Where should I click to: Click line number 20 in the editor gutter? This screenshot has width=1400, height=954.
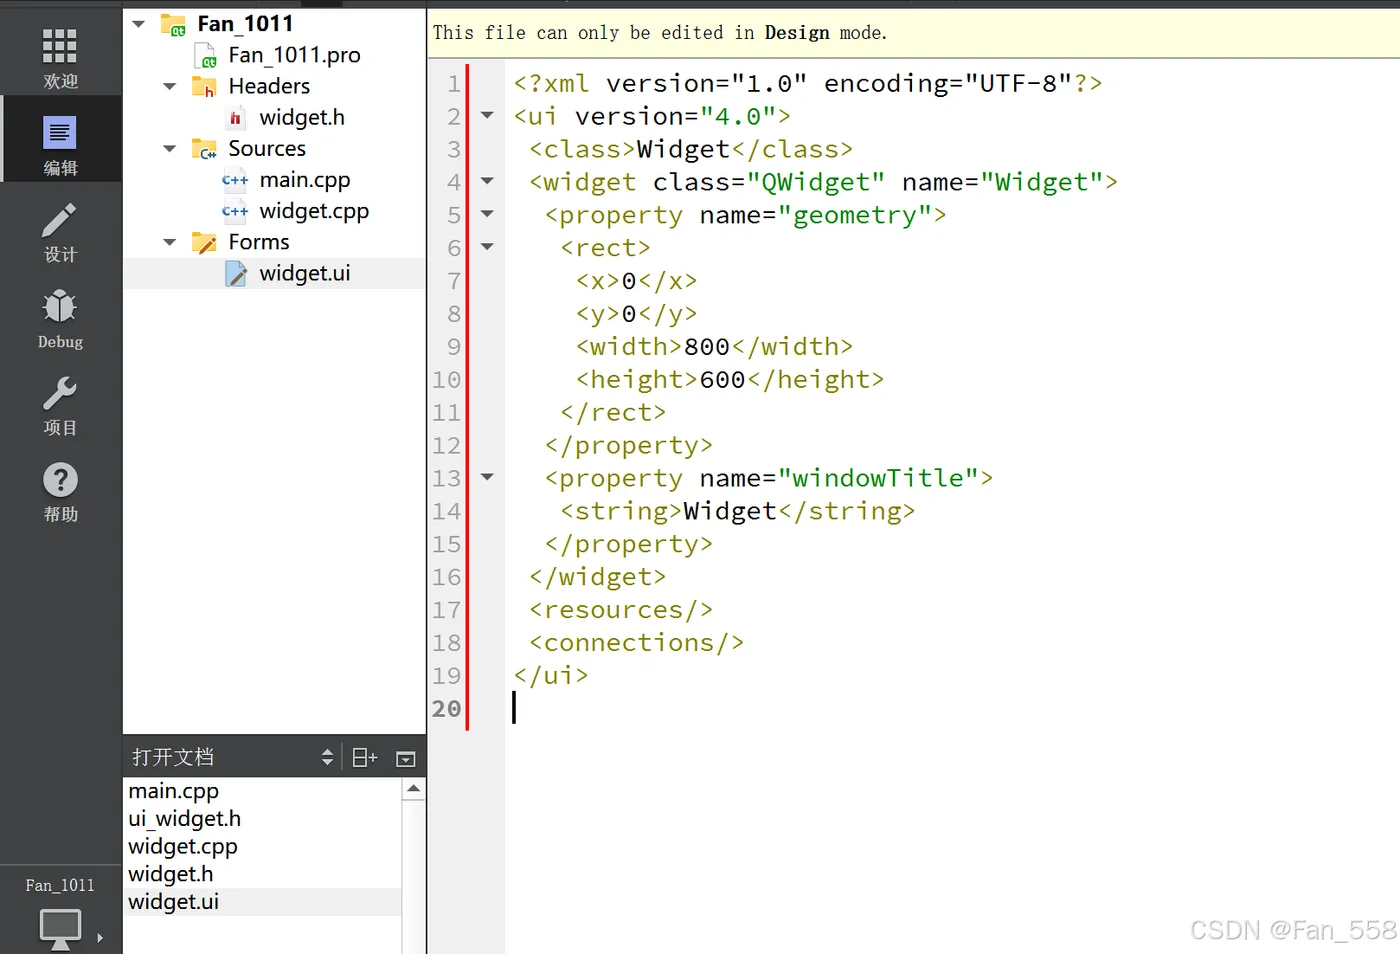pos(447,709)
